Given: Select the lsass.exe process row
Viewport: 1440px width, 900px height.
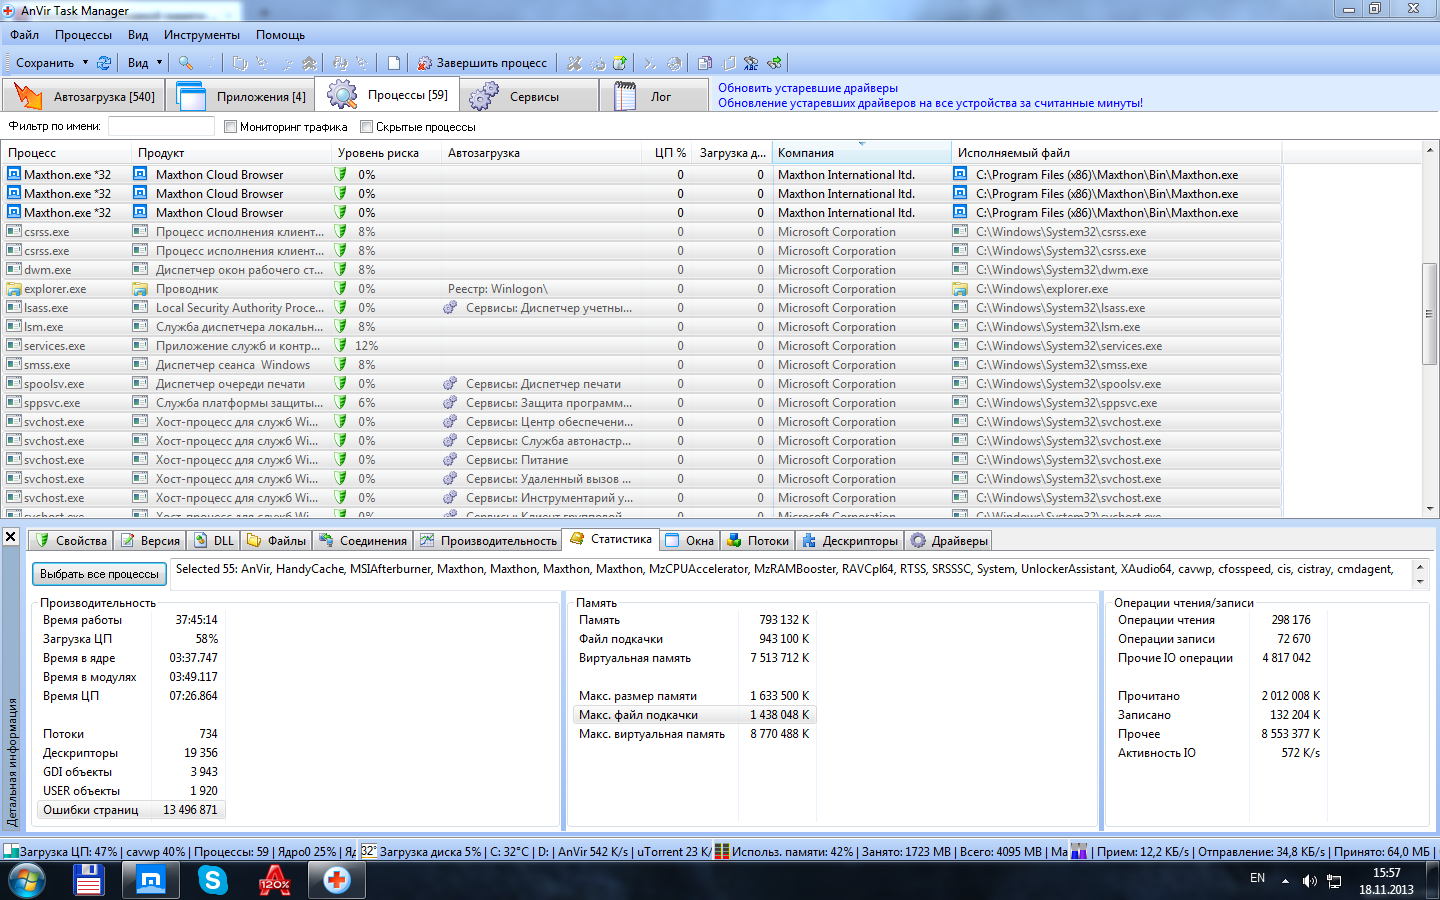Looking at the screenshot, I should (x=642, y=308).
